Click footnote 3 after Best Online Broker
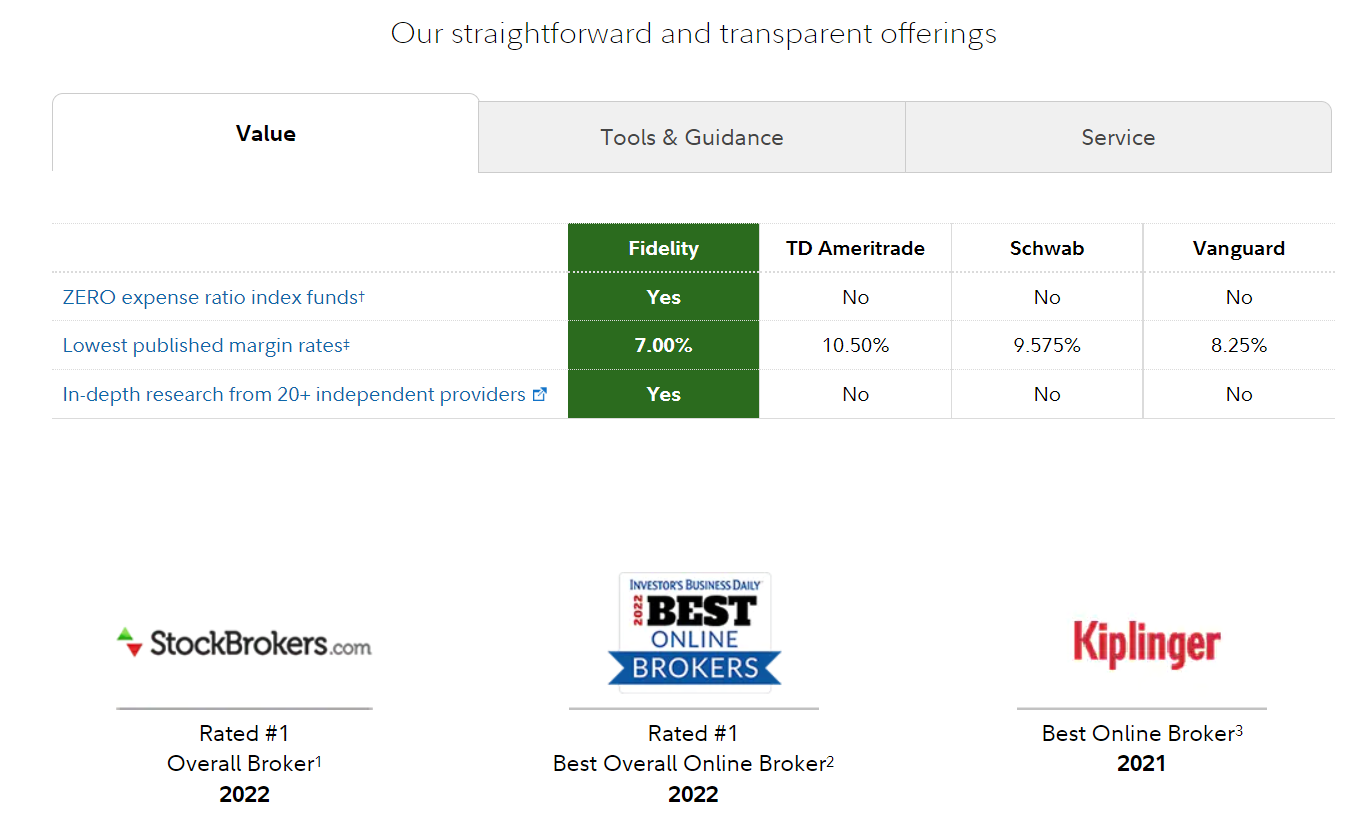 [x=1239, y=730]
